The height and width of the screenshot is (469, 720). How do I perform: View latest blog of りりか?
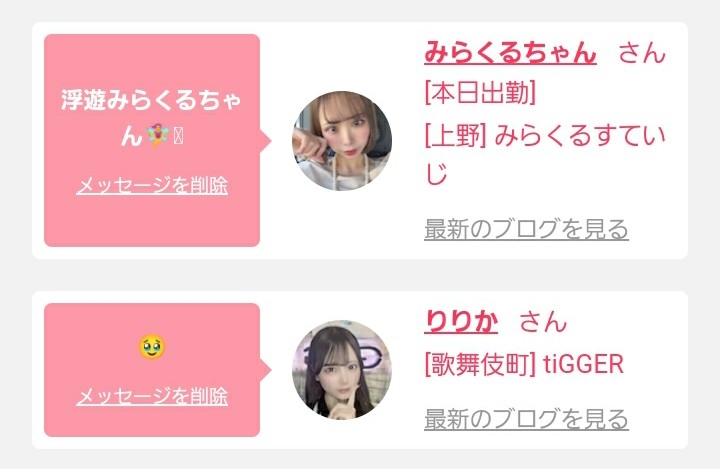tap(526, 418)
